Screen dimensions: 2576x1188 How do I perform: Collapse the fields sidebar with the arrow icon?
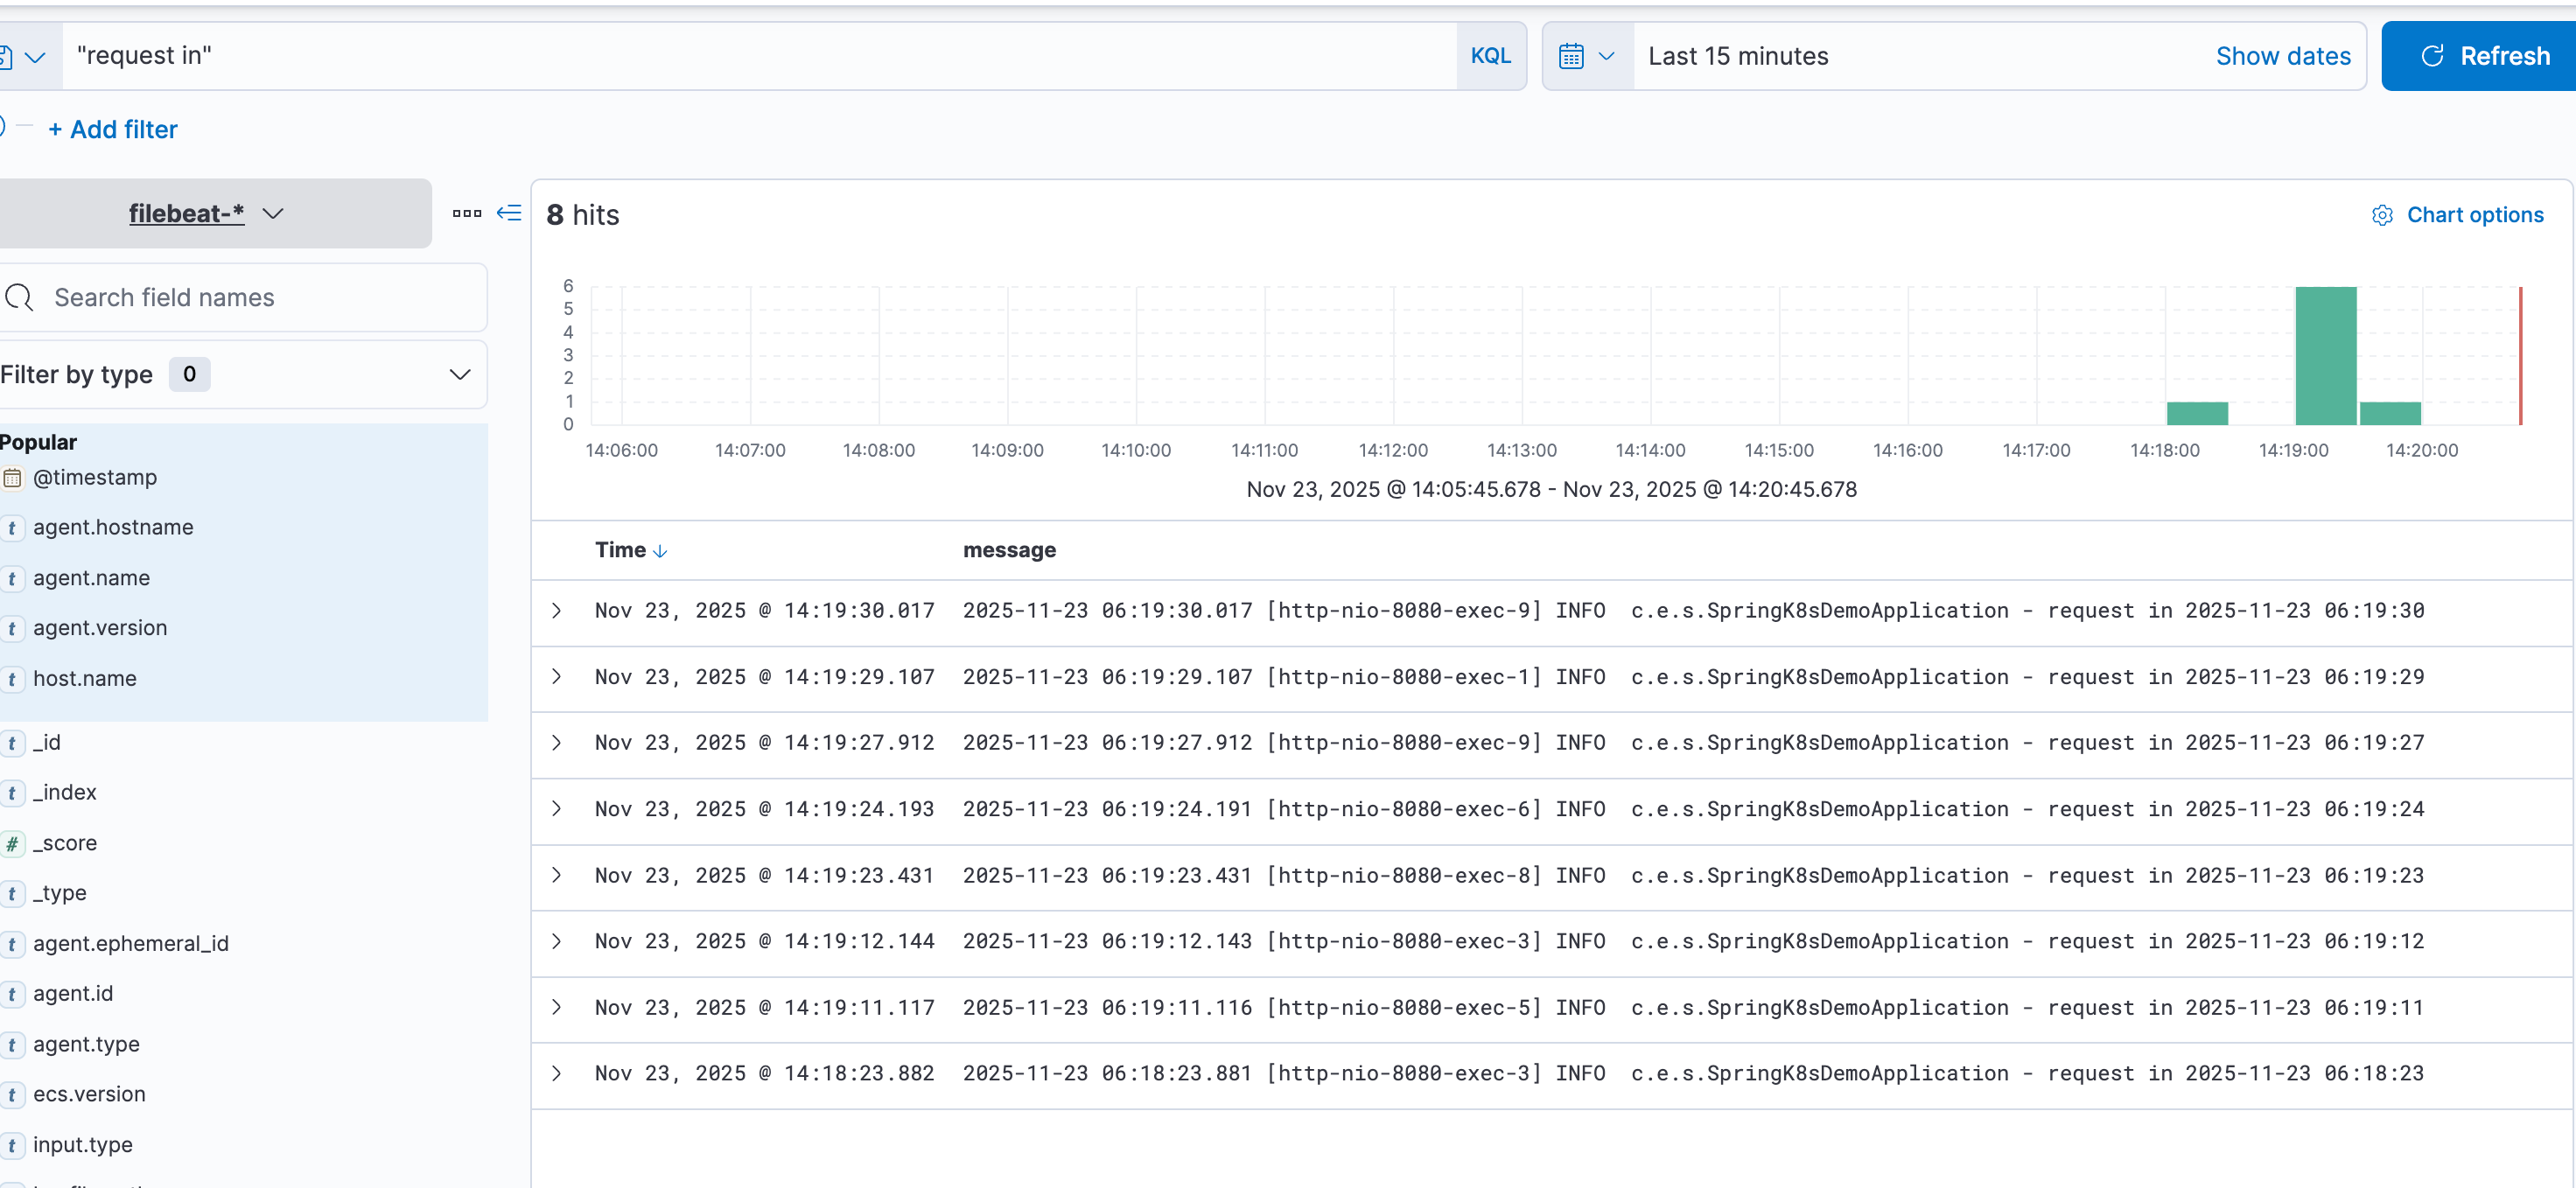(x=509, y=213)
